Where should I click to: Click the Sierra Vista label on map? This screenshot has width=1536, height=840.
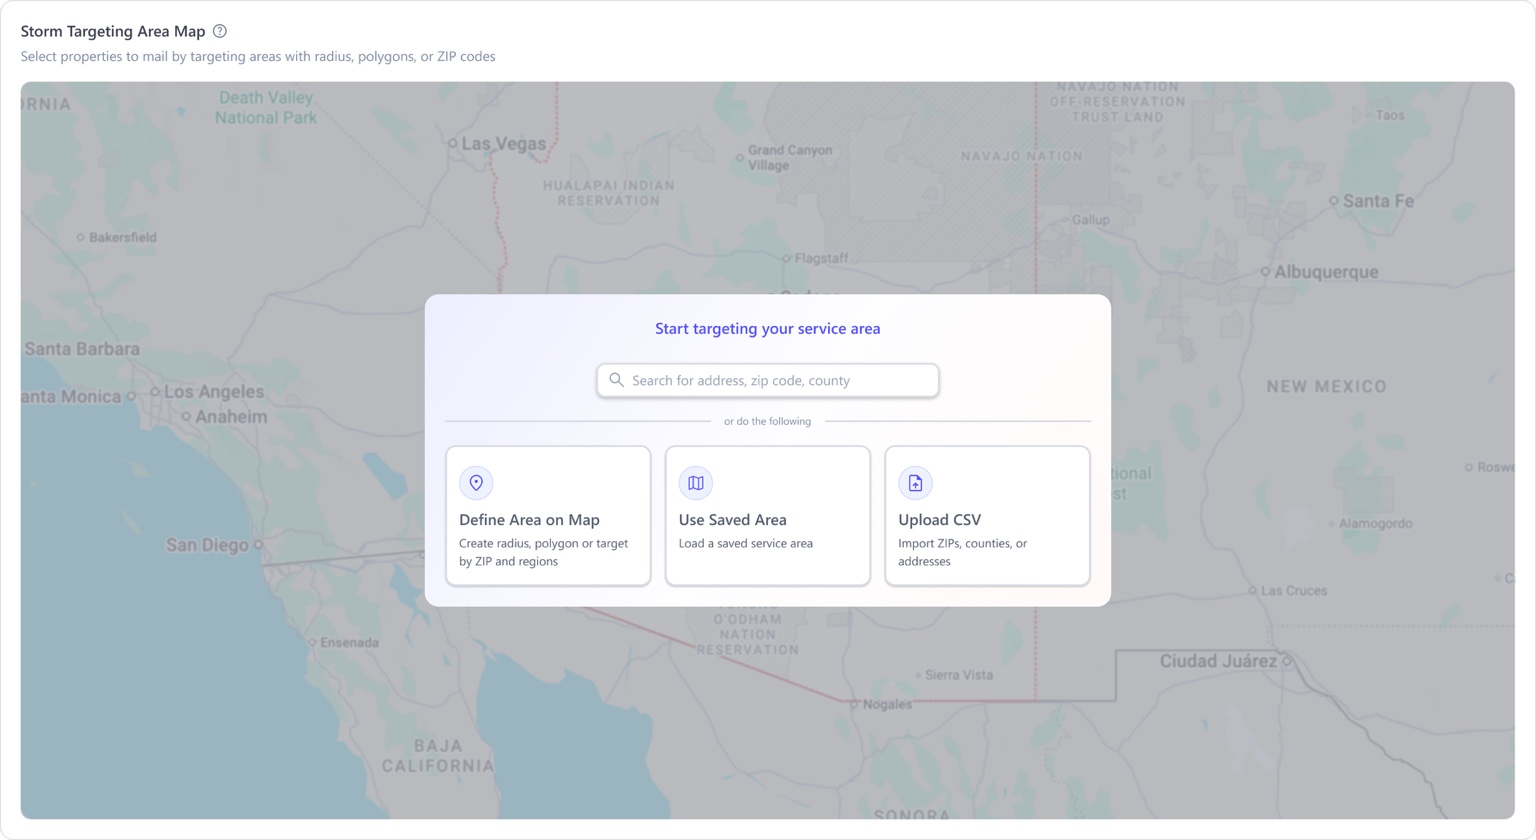pyautogui.click(x=959, y=675)
